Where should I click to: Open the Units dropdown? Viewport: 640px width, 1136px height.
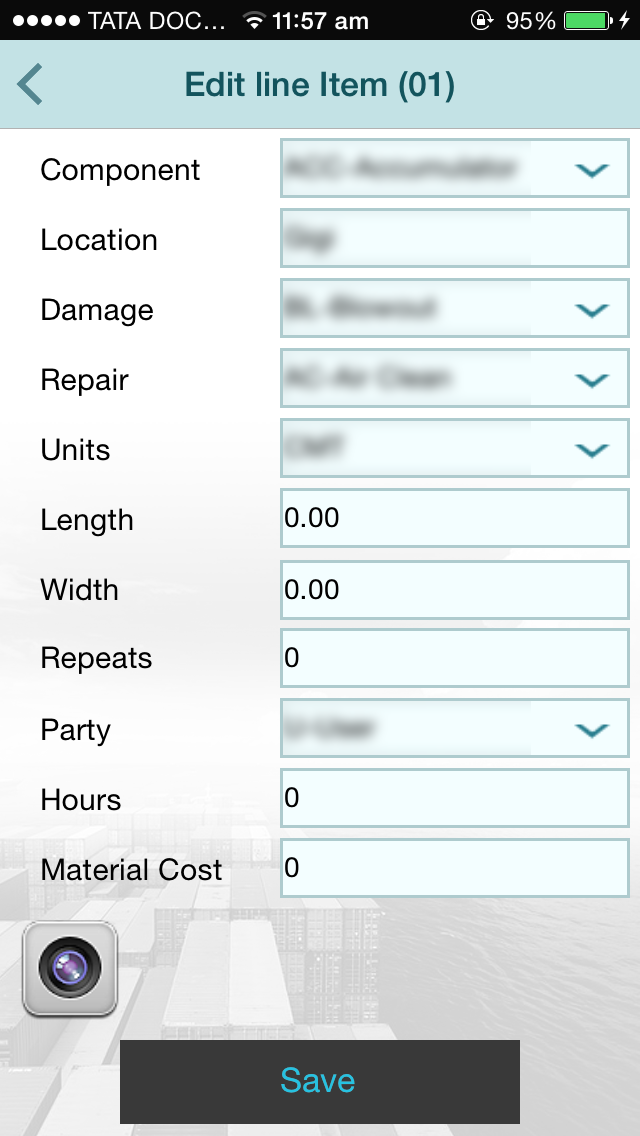click(x=455, y=449)
